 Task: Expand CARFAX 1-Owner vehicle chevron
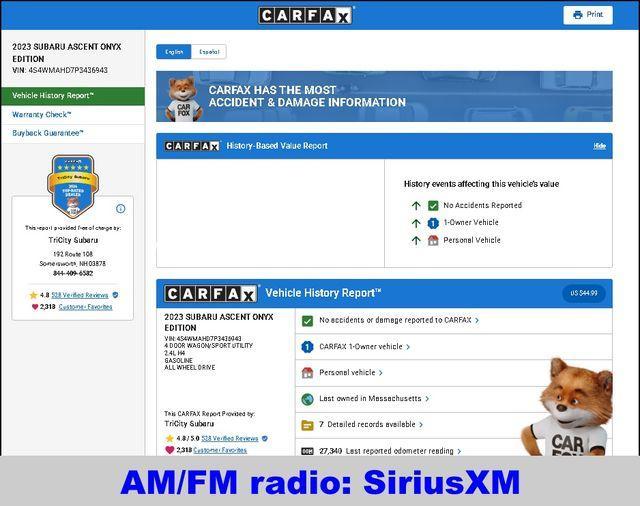[x=408, y=347]
